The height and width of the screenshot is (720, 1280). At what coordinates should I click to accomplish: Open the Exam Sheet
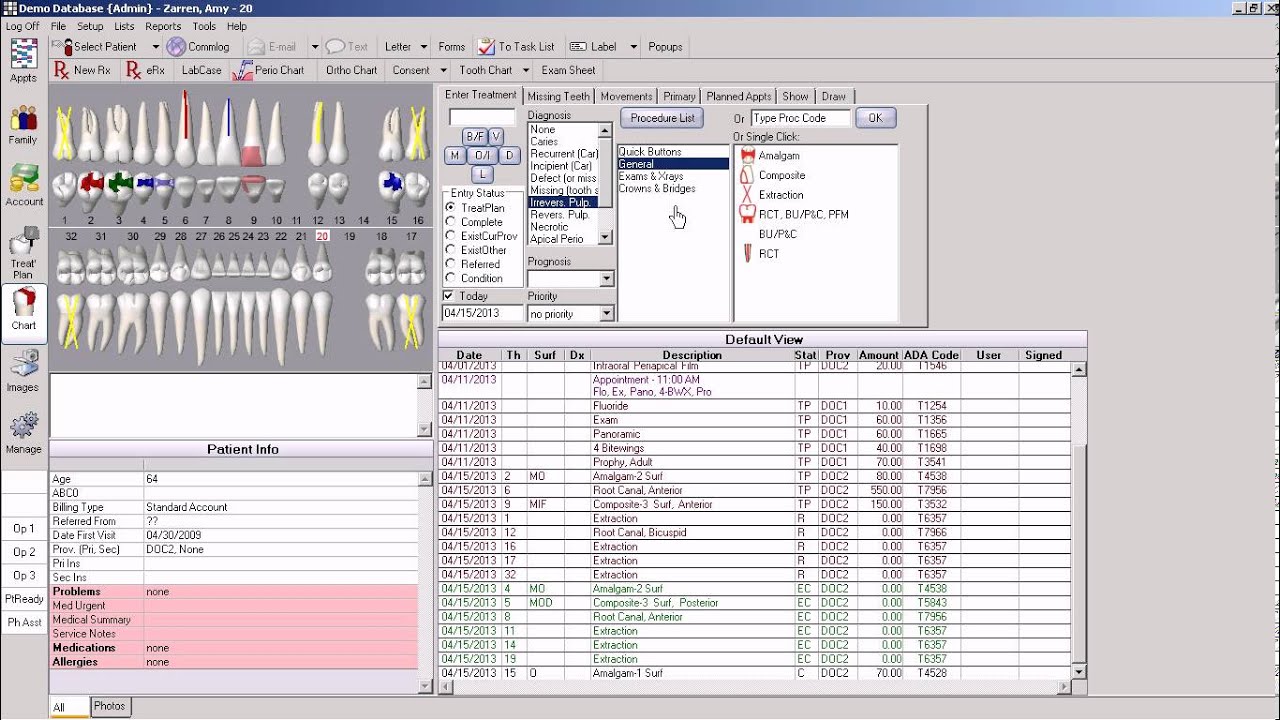coord(568,71)
